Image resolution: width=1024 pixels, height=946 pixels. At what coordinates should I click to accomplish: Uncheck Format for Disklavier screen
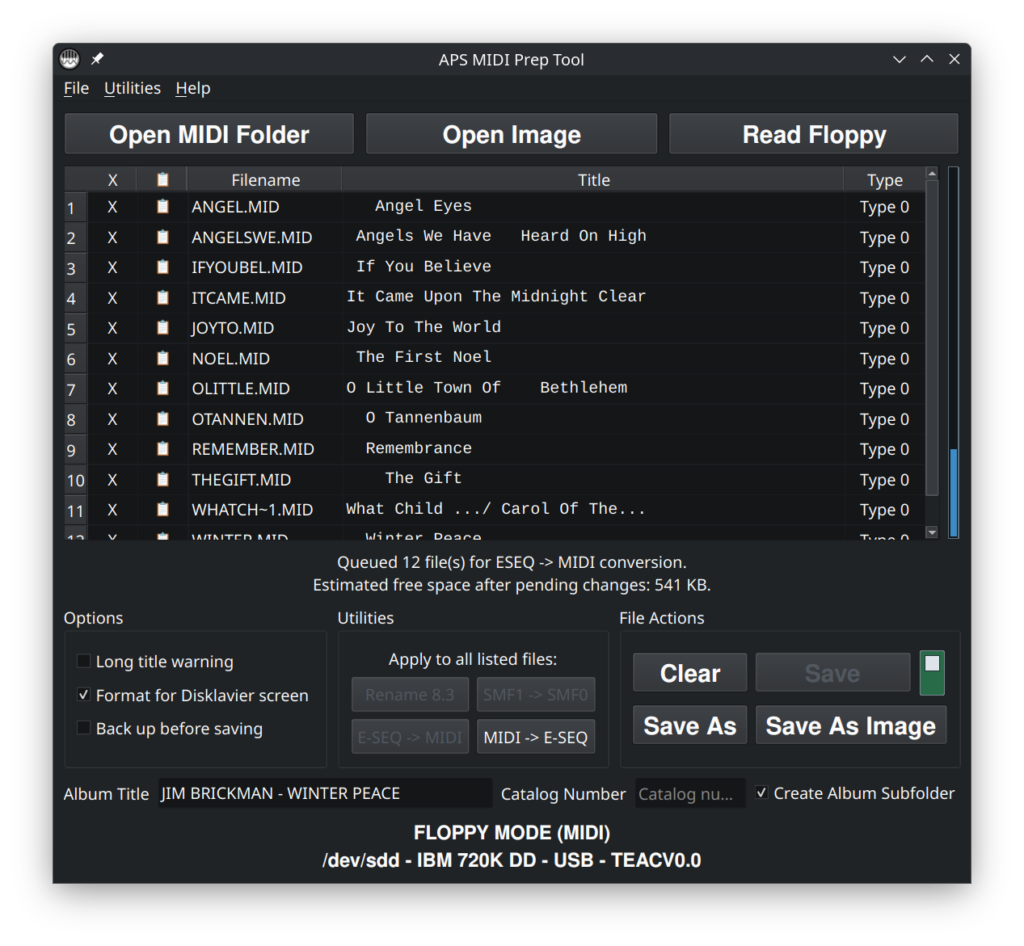(84, 695)
